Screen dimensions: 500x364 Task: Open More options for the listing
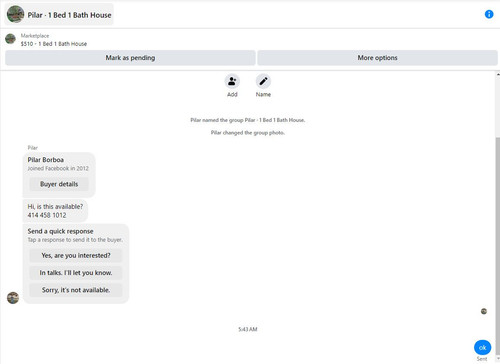377,58
